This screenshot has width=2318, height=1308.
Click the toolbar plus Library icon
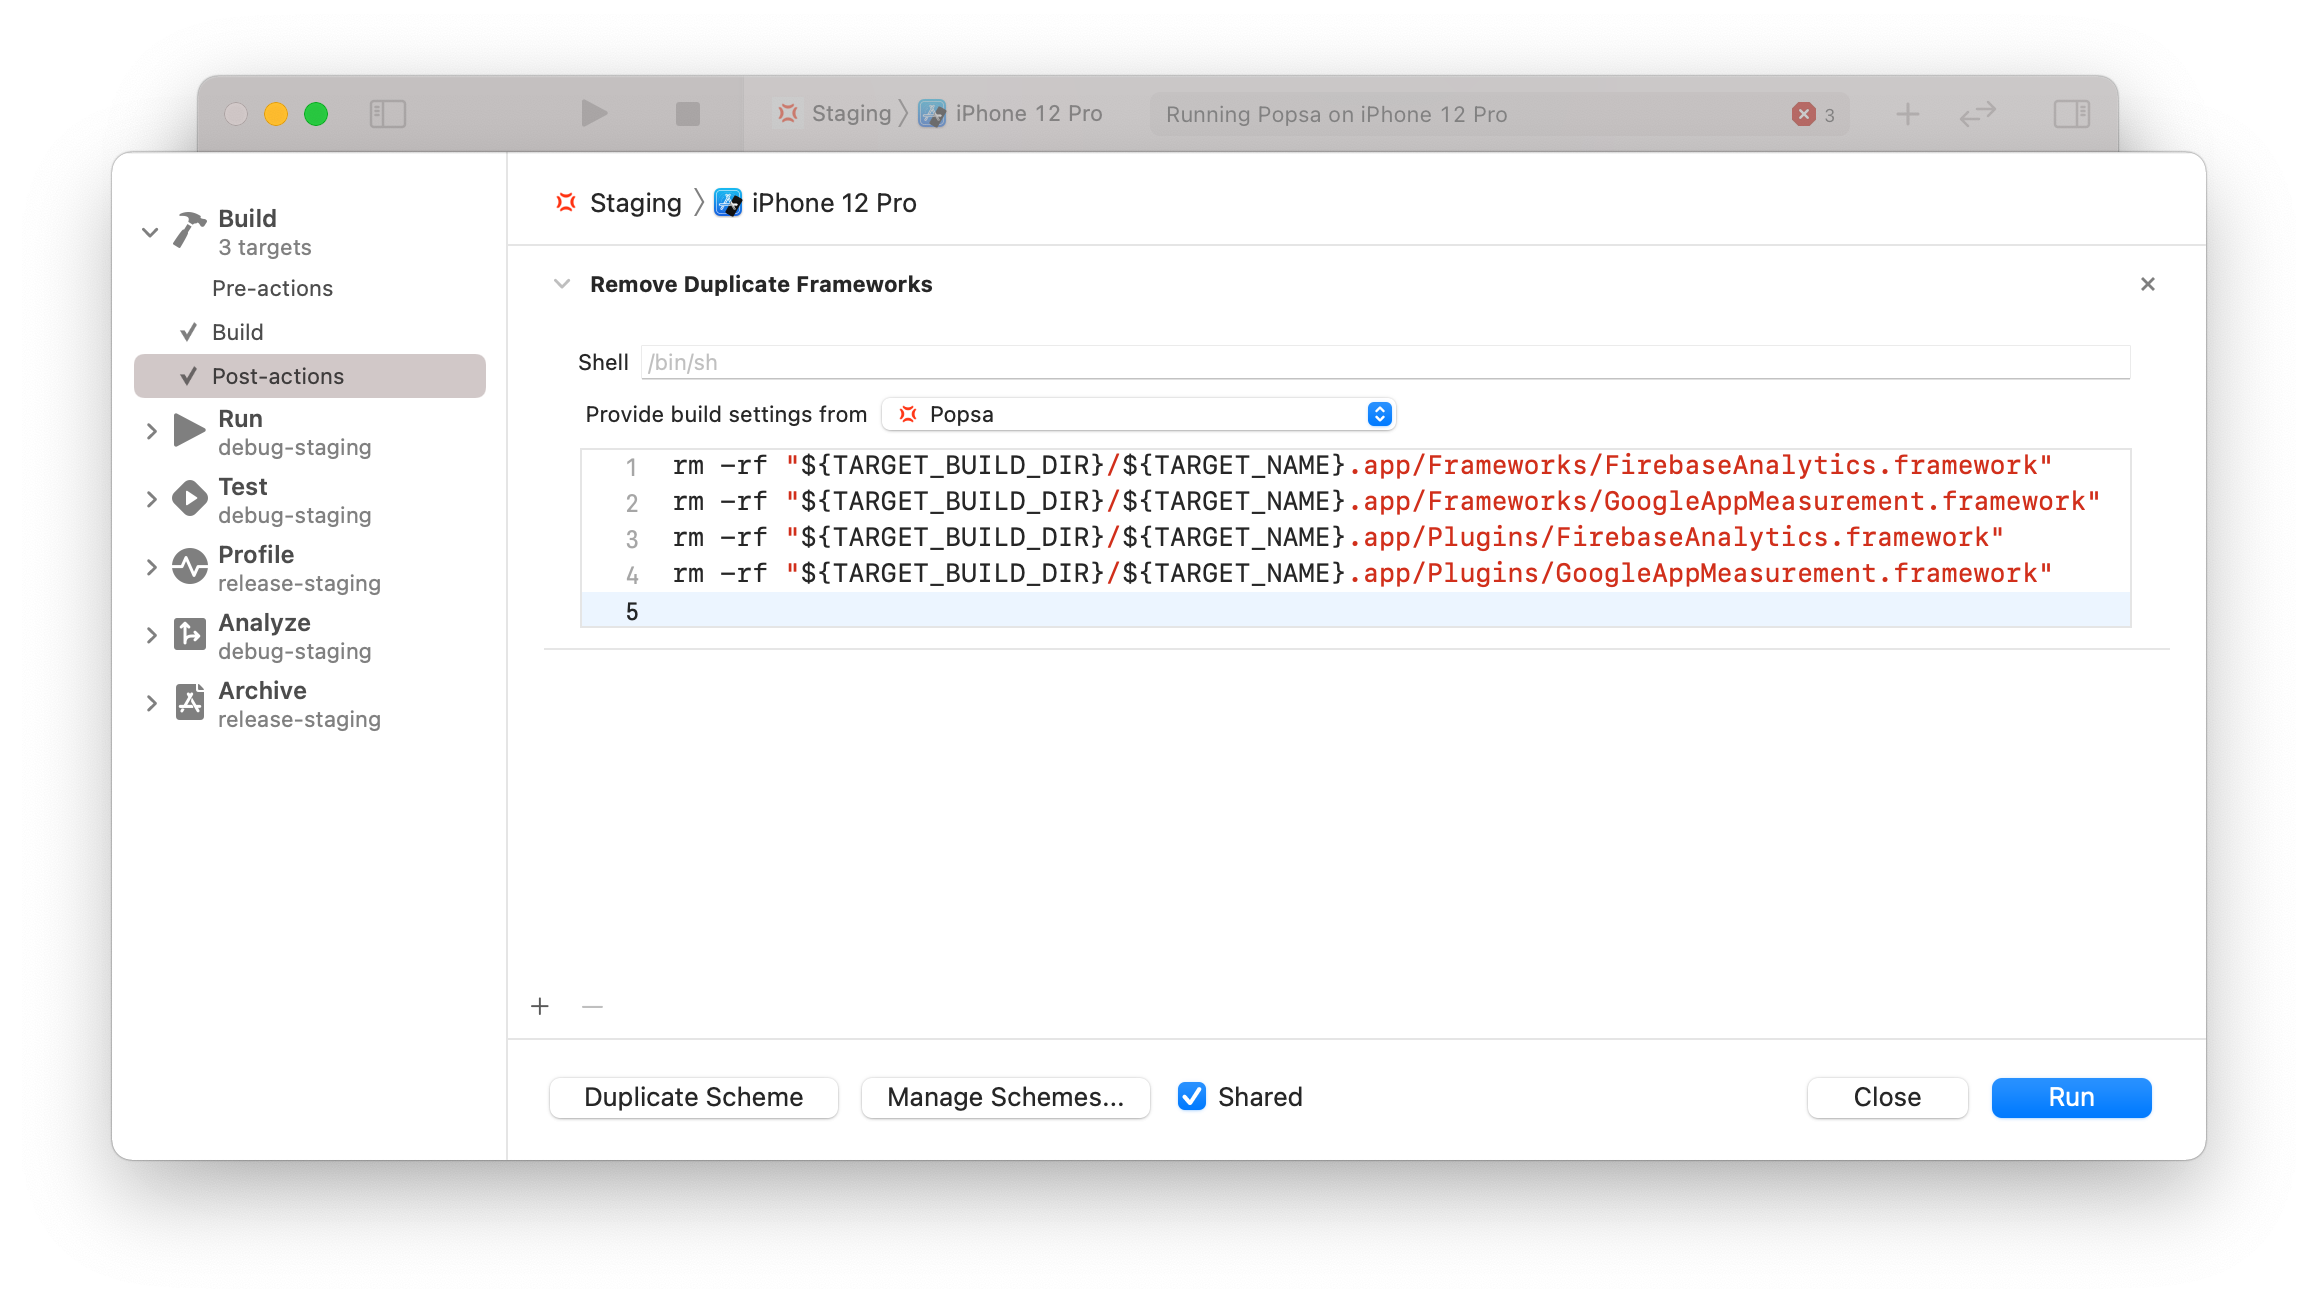1907,114
